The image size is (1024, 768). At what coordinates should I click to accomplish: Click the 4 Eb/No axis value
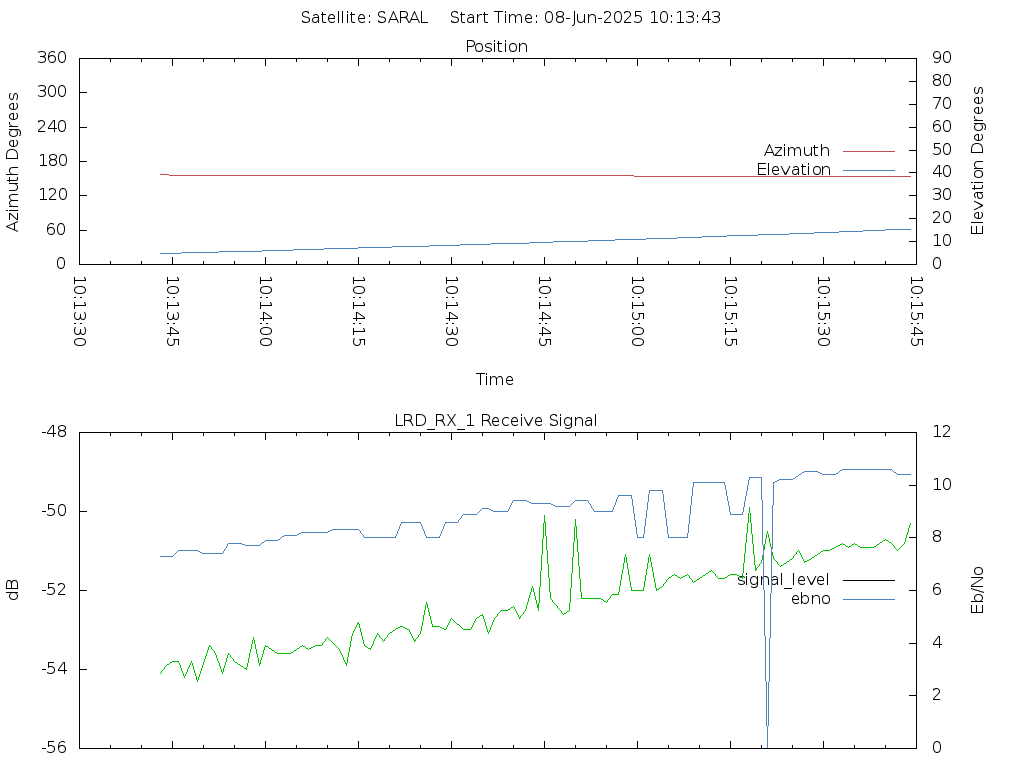point(937,642)
